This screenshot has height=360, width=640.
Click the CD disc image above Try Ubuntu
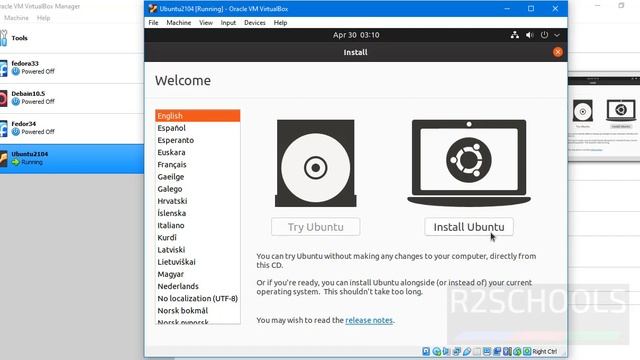(x=316, y=163)
